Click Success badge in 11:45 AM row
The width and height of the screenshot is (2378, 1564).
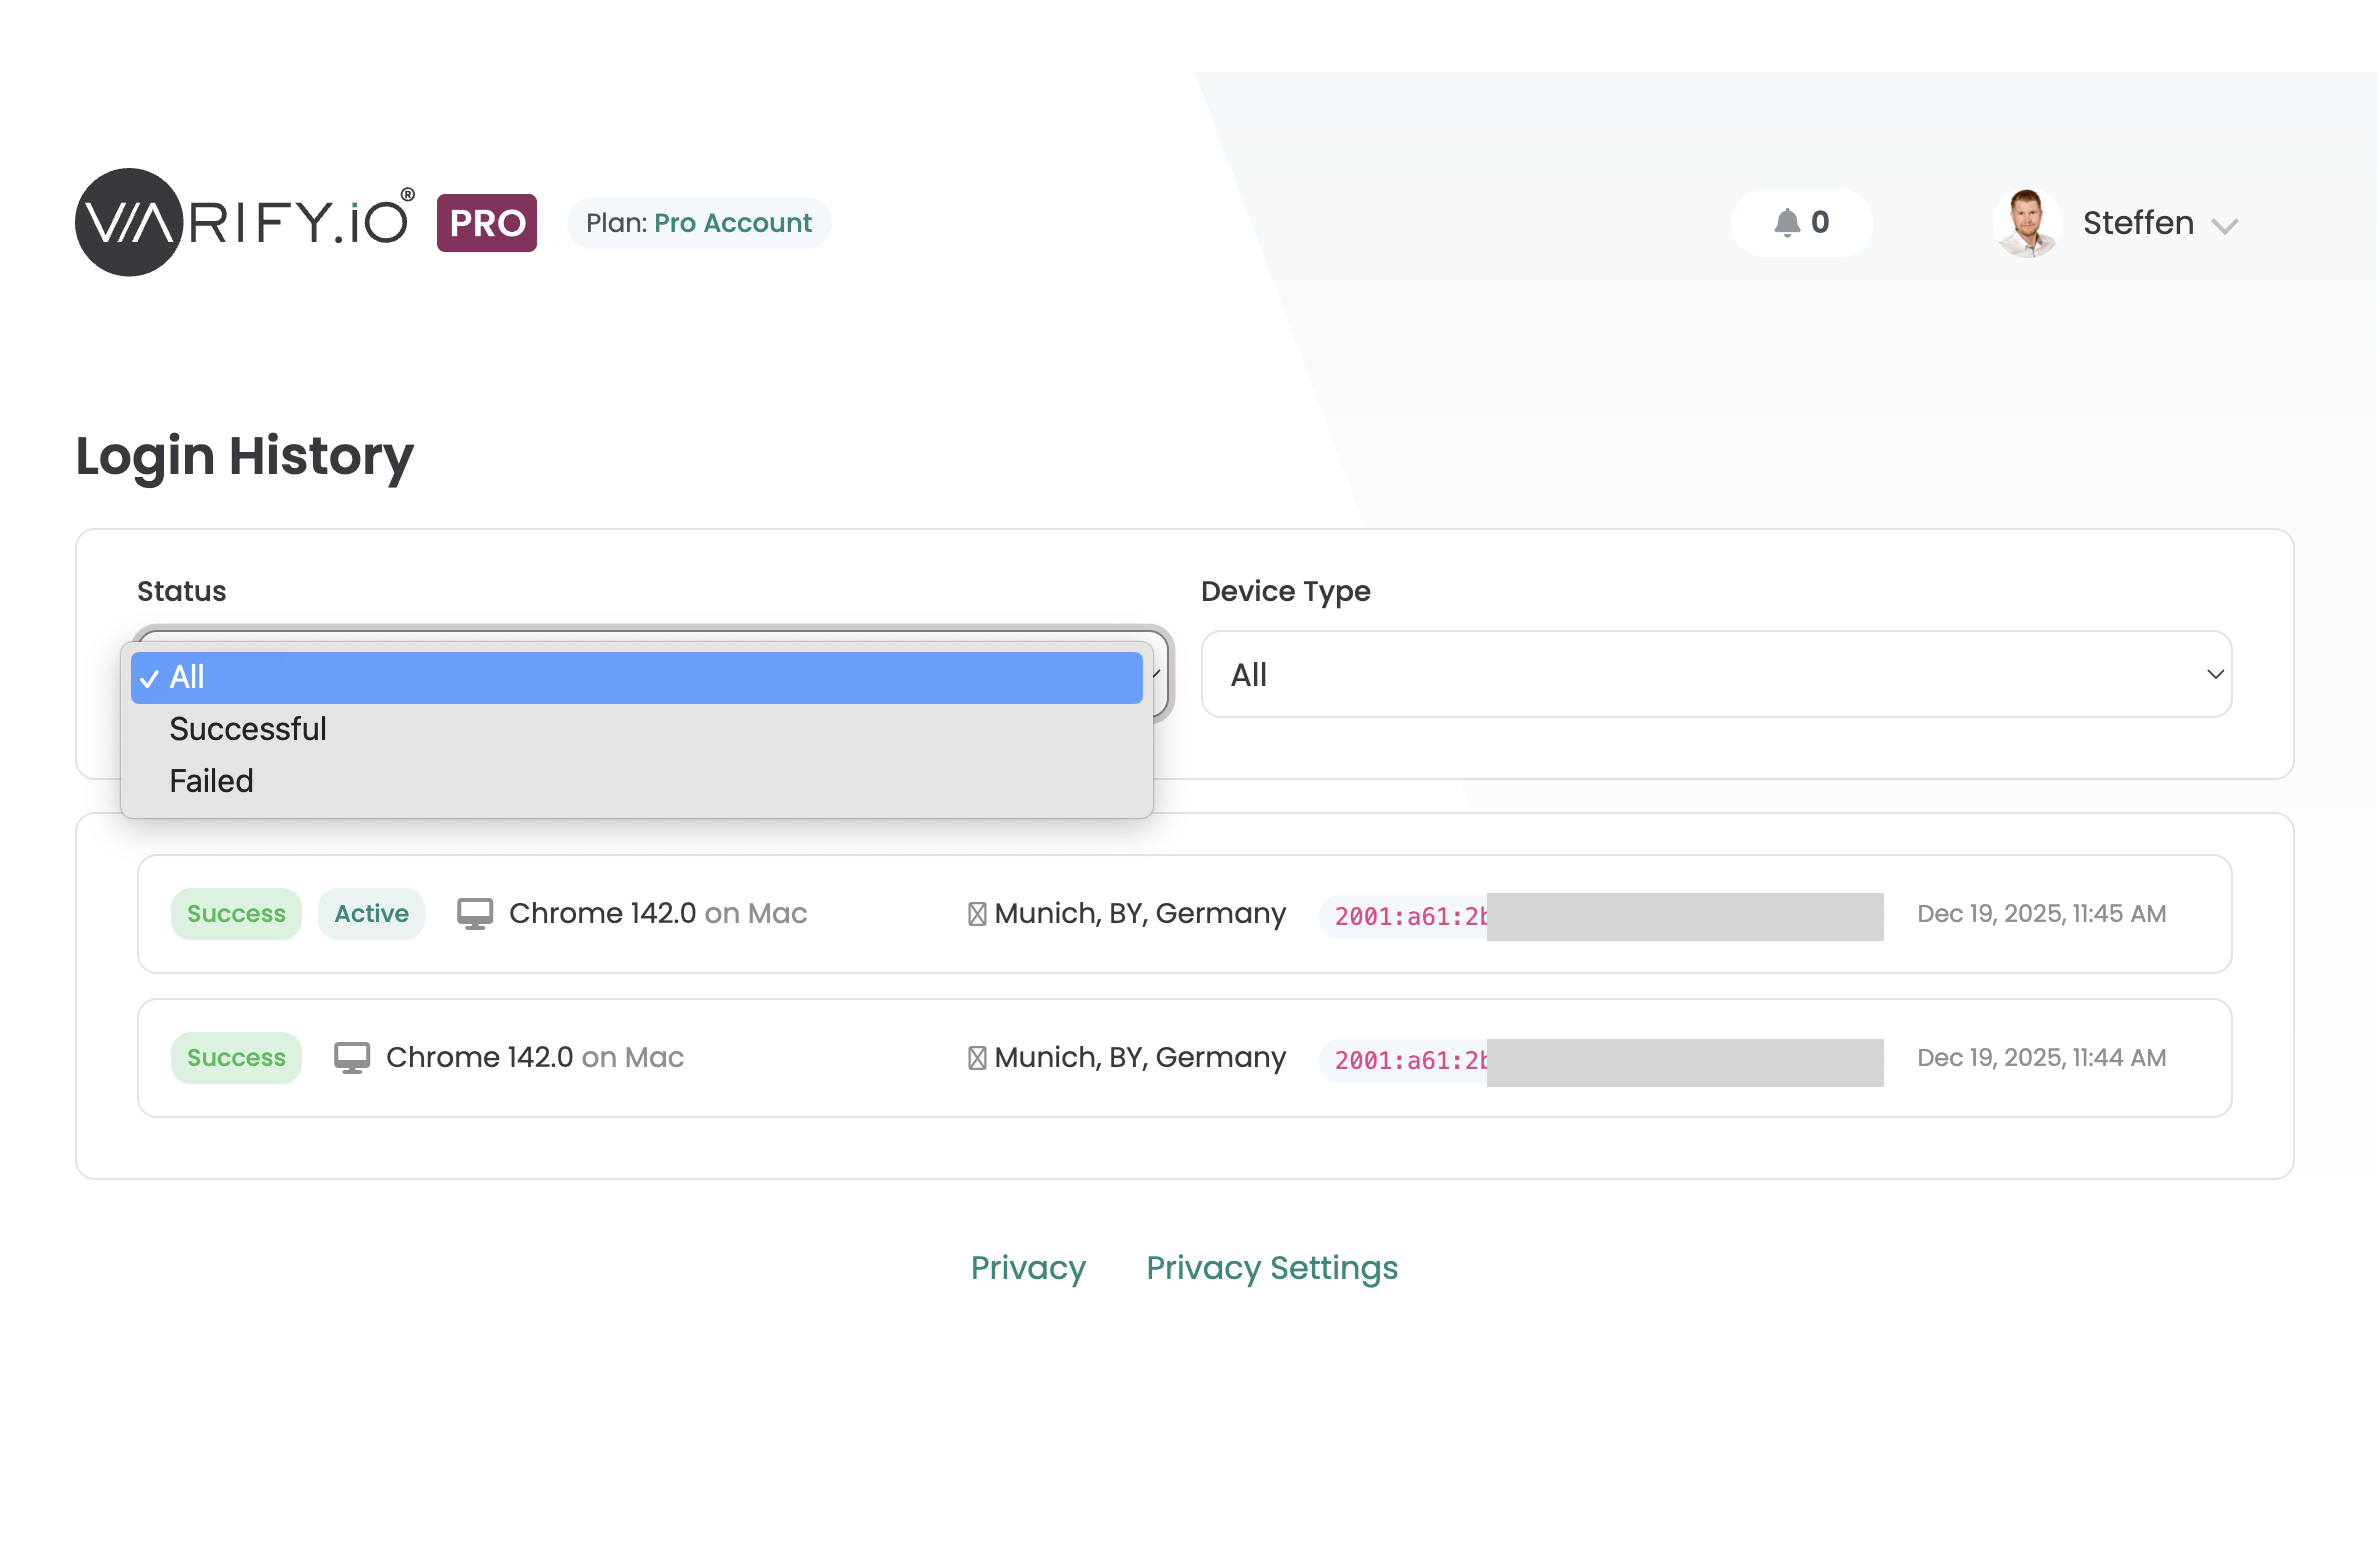tap(236, 913)
